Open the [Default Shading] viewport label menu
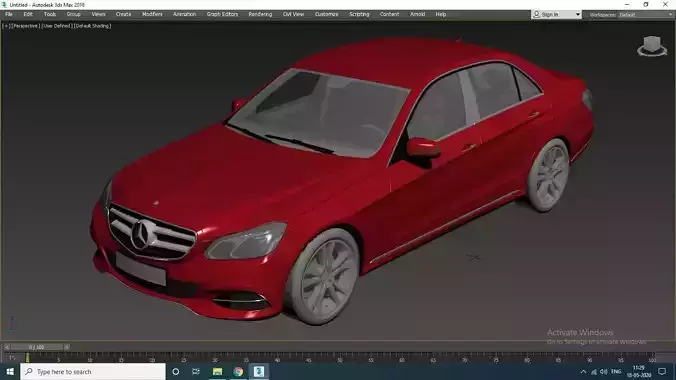 pyautogui.click(x=92, y=26)
